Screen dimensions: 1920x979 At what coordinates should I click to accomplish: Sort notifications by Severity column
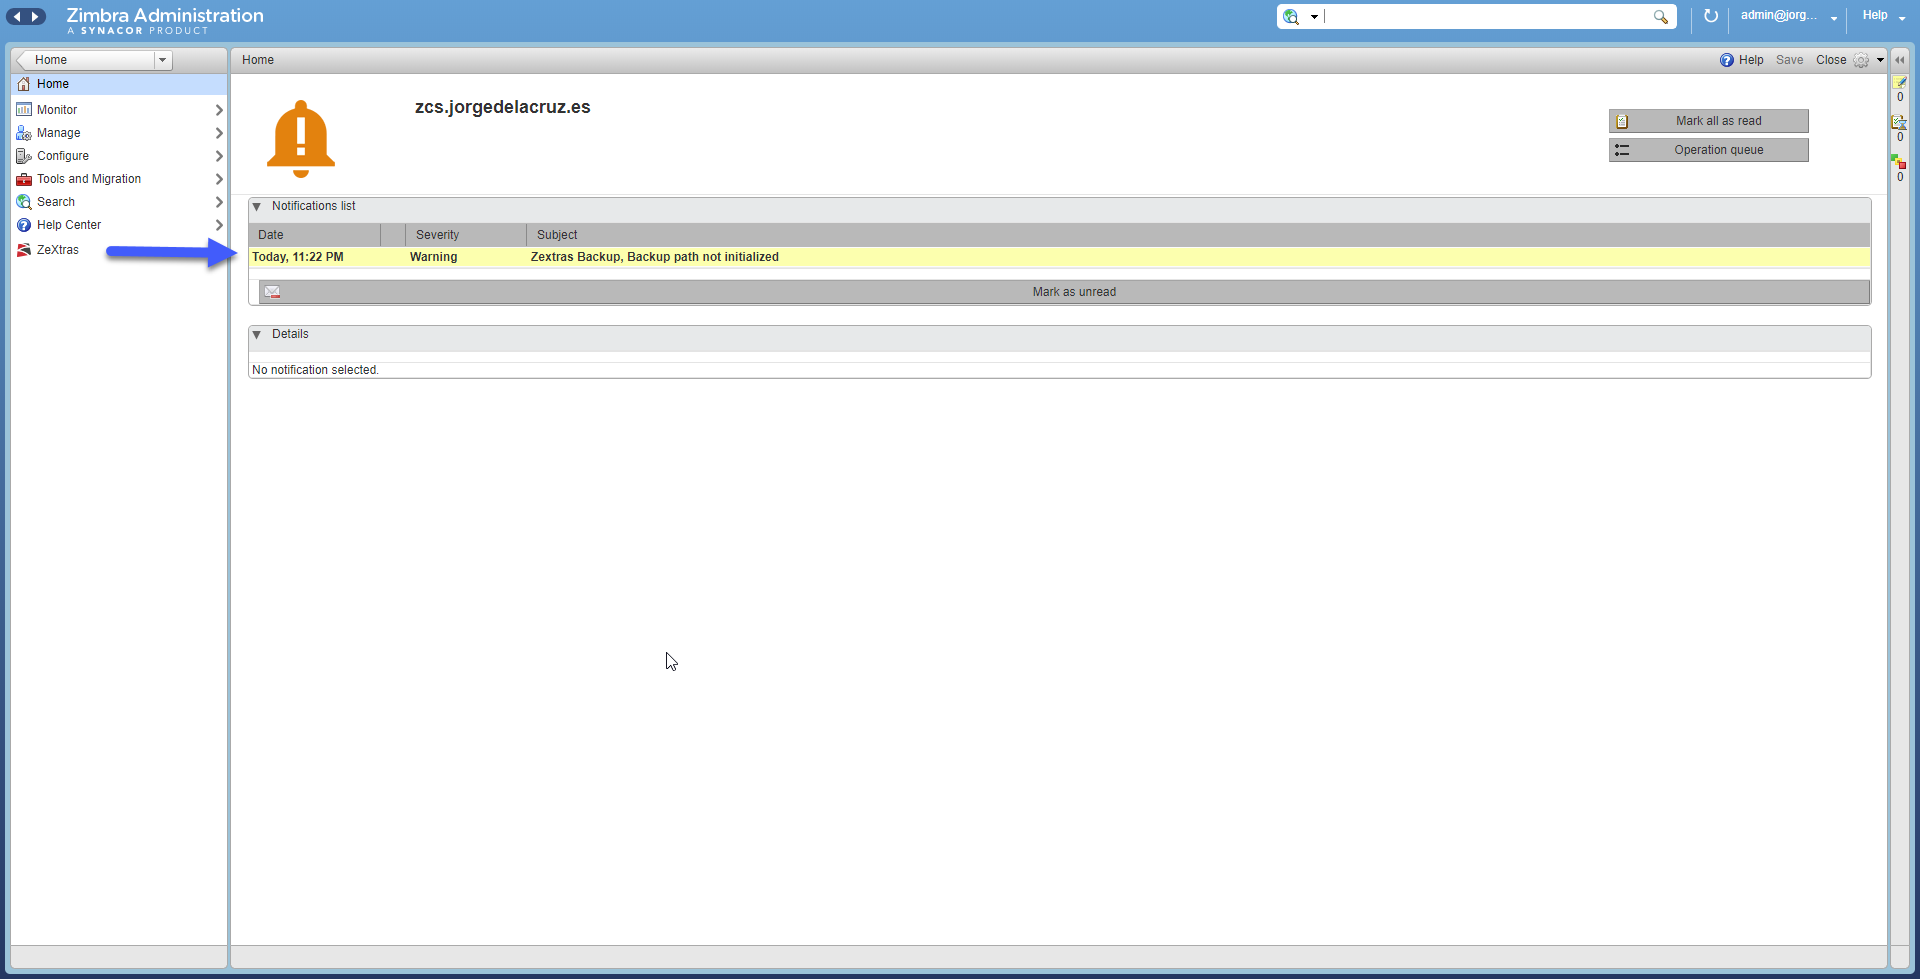[466, 235]
